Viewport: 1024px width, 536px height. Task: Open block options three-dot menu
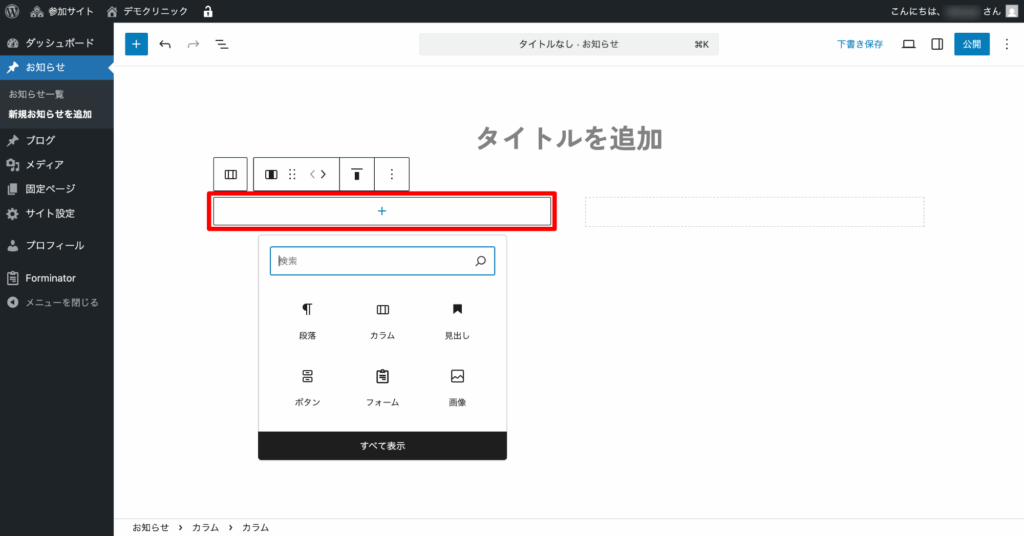click(391, 174)
